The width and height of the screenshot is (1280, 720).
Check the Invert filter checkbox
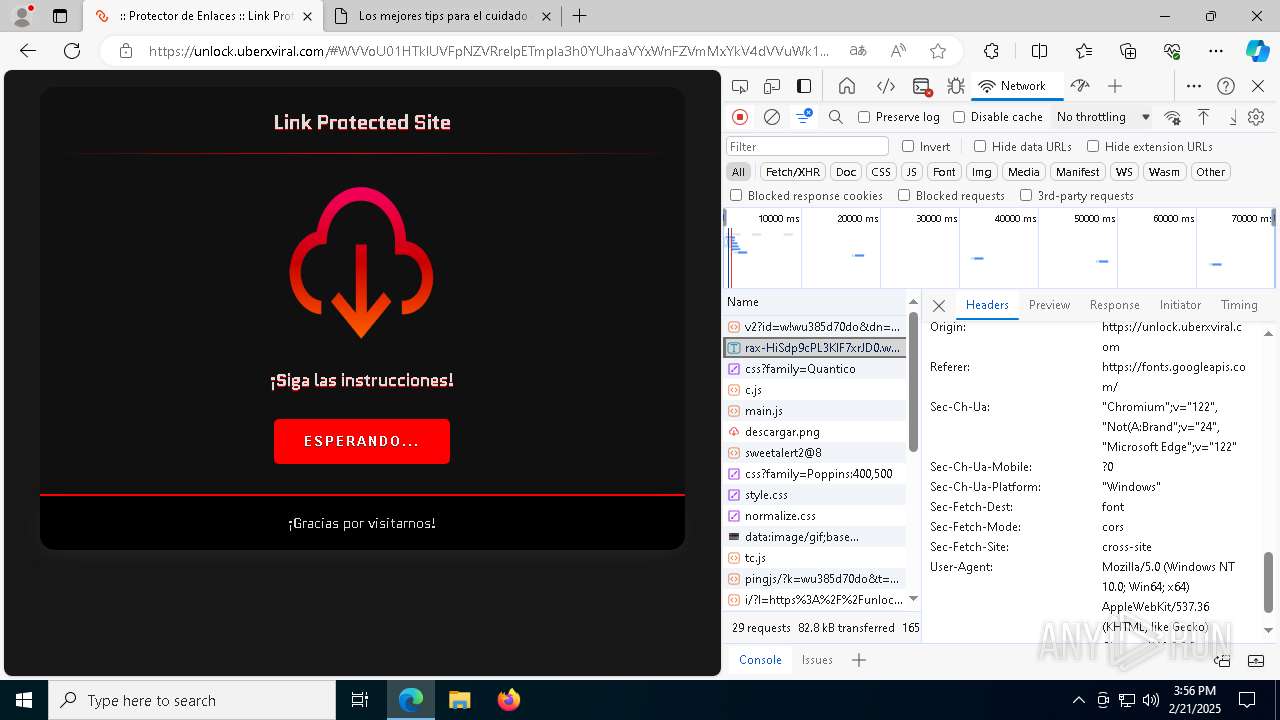908,146
